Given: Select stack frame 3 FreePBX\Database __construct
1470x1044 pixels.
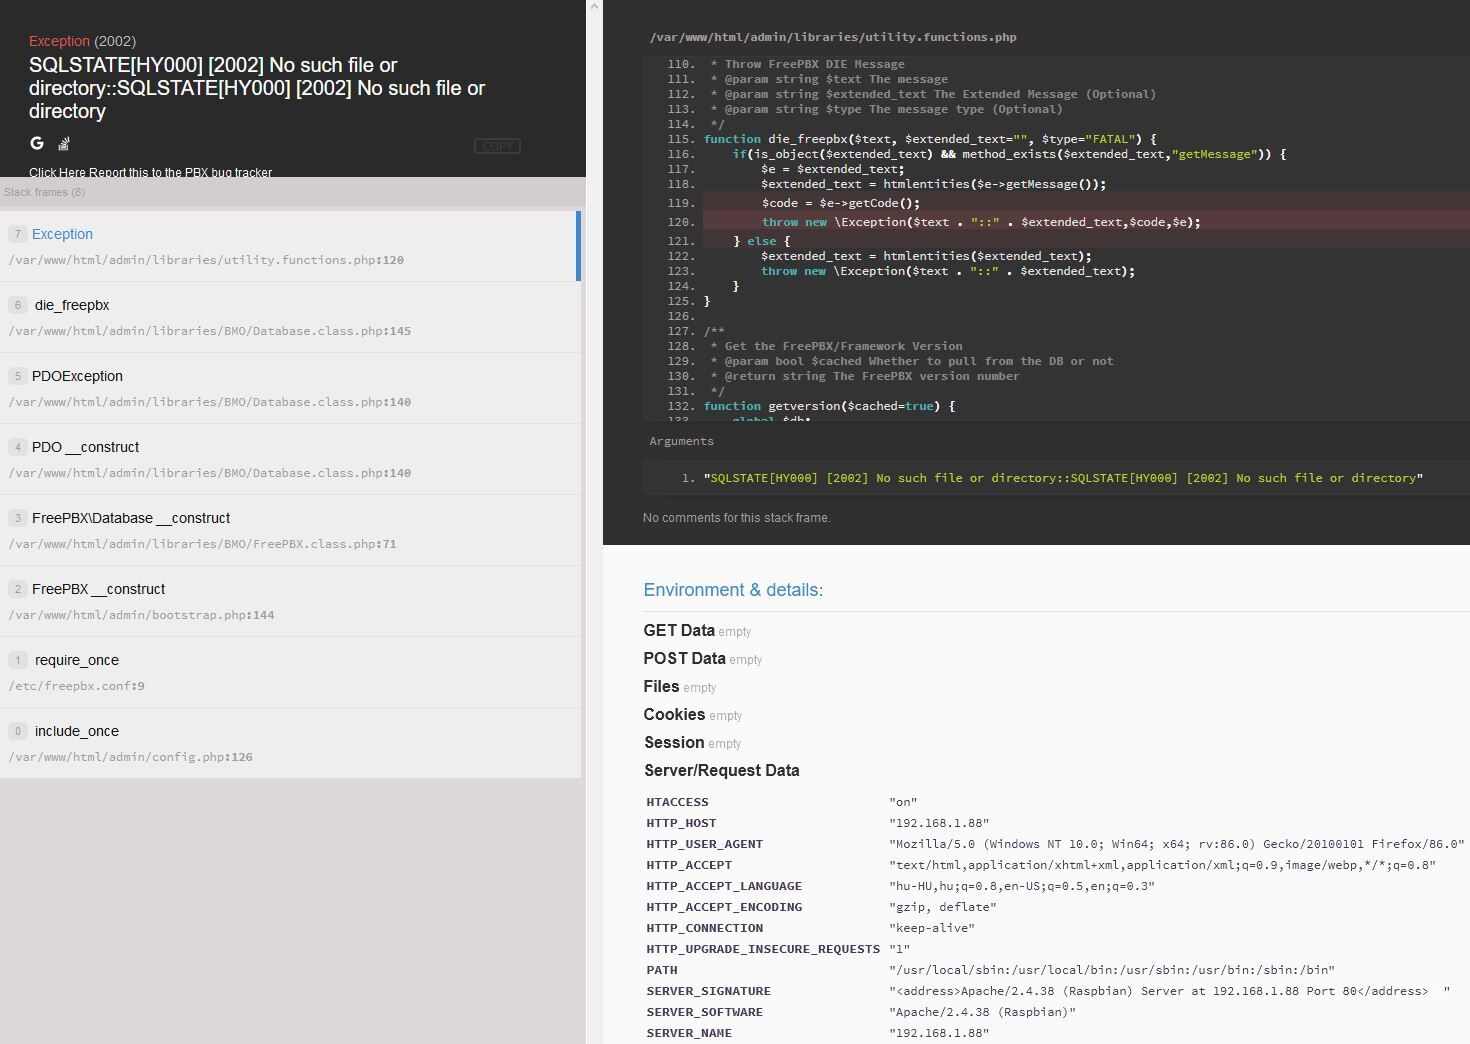Looking at the screenshot, I should coord(290,530).
